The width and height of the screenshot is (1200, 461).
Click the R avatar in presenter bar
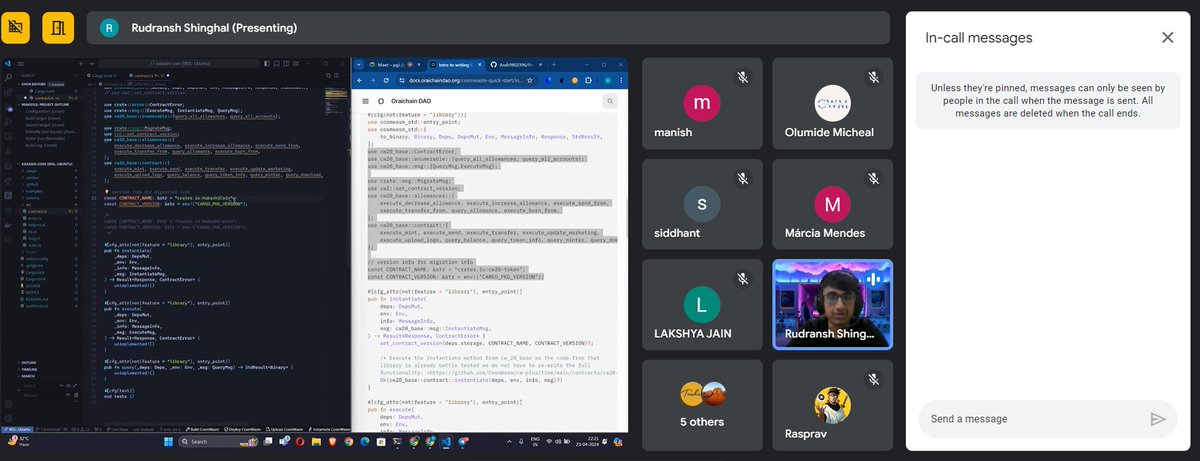pyautogui.click(x=110, y=28)
